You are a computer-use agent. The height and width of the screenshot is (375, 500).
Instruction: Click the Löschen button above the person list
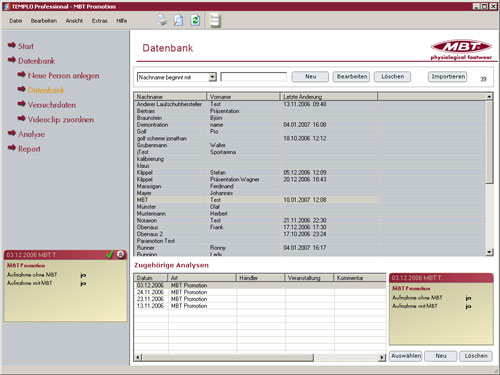[392, 77]
